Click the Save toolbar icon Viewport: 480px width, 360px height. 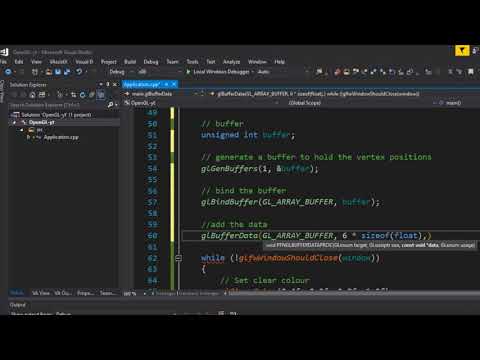[x=58, y=72]
